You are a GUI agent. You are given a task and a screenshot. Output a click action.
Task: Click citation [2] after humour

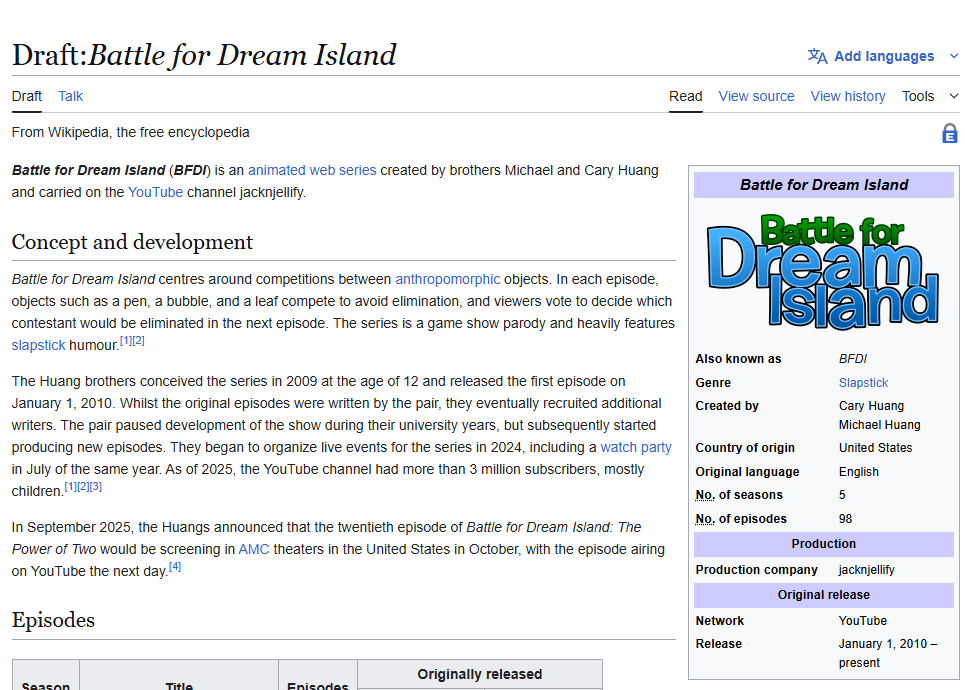pyautogui.click(x=138, y=340)
